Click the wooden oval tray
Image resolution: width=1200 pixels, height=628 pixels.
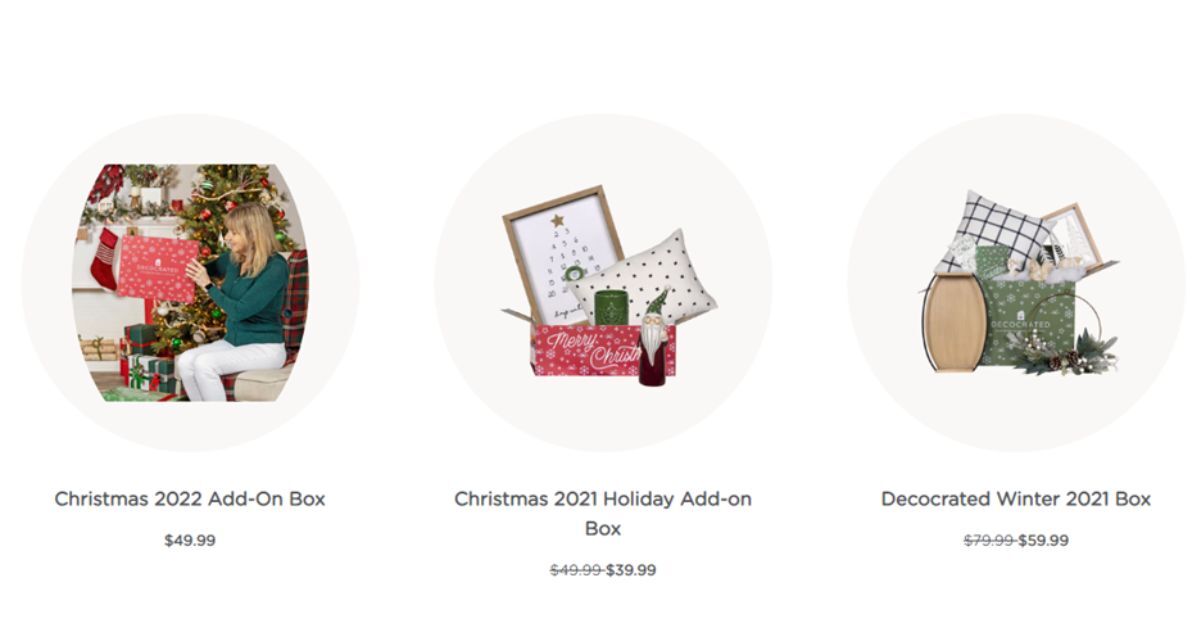pos(953,322)
